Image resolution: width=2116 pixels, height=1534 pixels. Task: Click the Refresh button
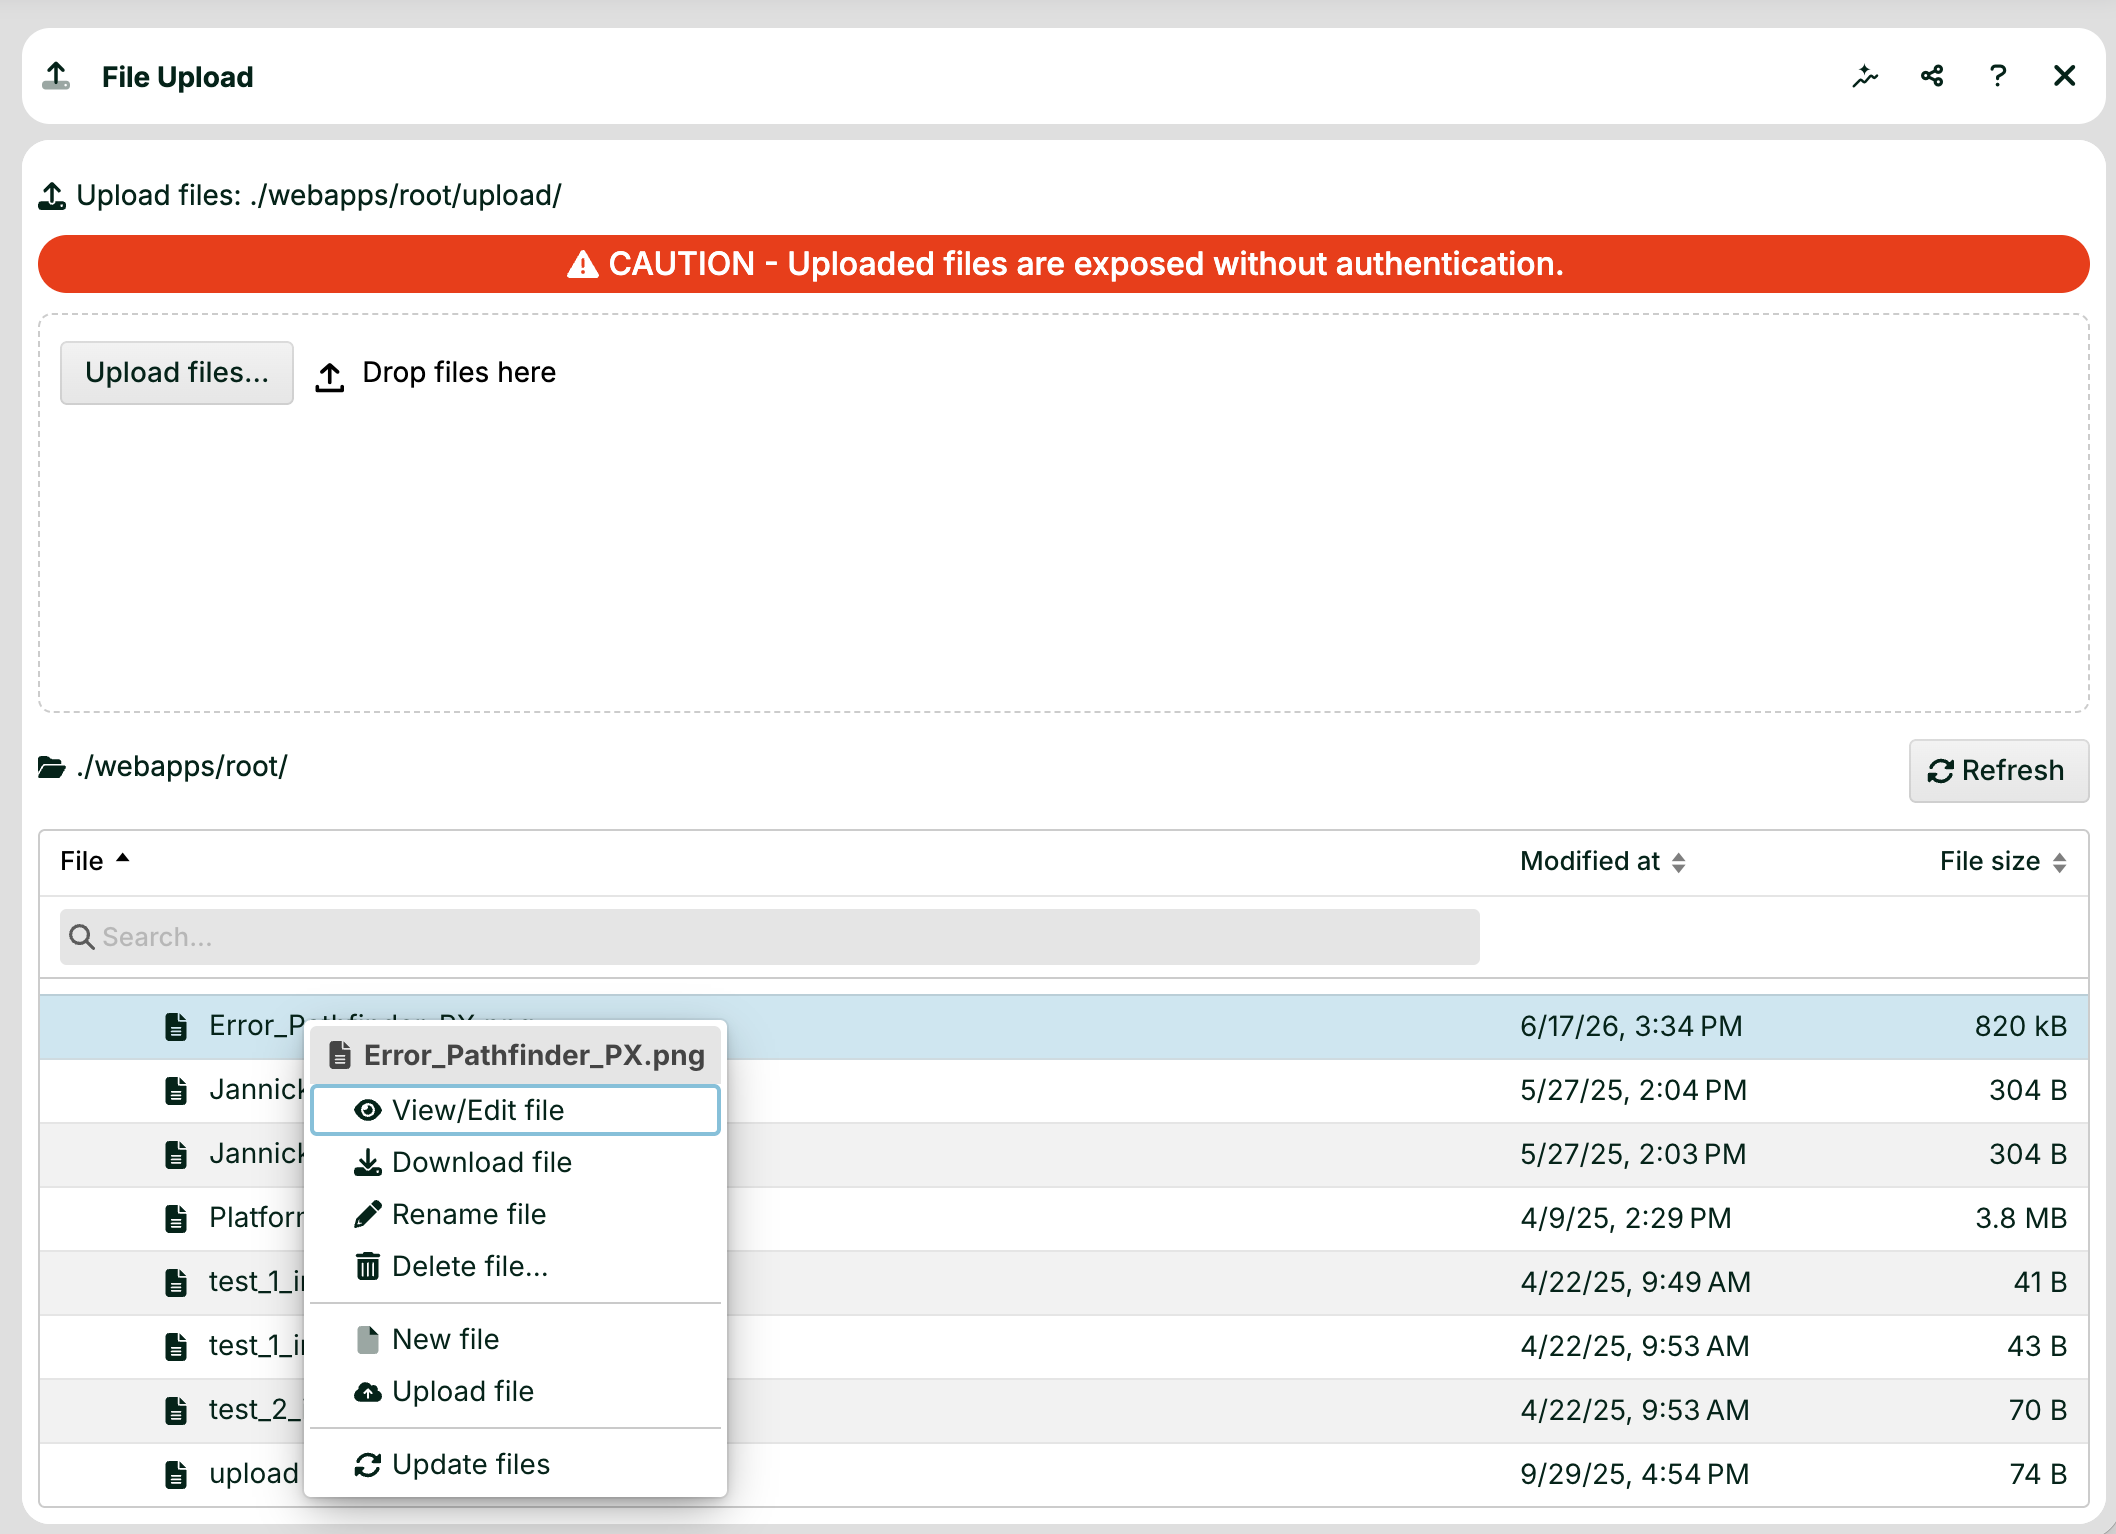1998,771
